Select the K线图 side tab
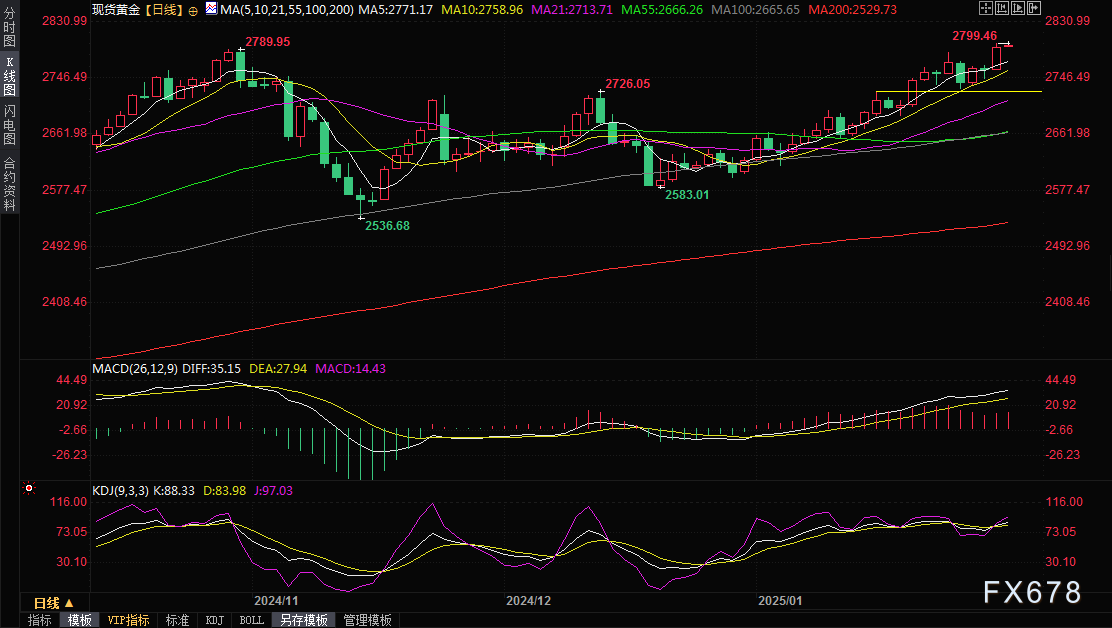Screen dimensions: 1112x628 tap(10, 77)
